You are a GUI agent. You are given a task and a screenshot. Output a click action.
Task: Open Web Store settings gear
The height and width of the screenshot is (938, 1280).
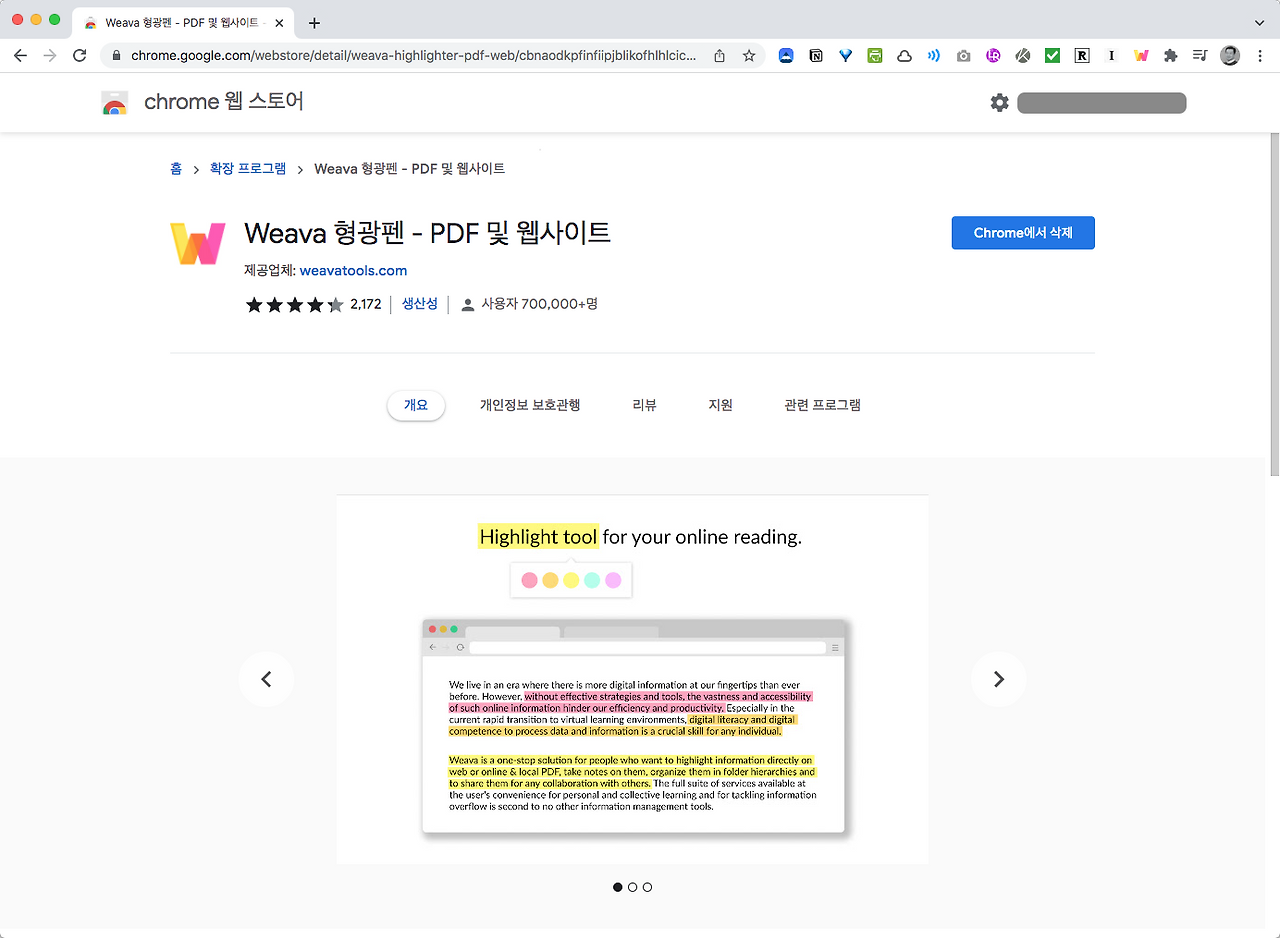pyautogui.click(x=1000, y=102)
